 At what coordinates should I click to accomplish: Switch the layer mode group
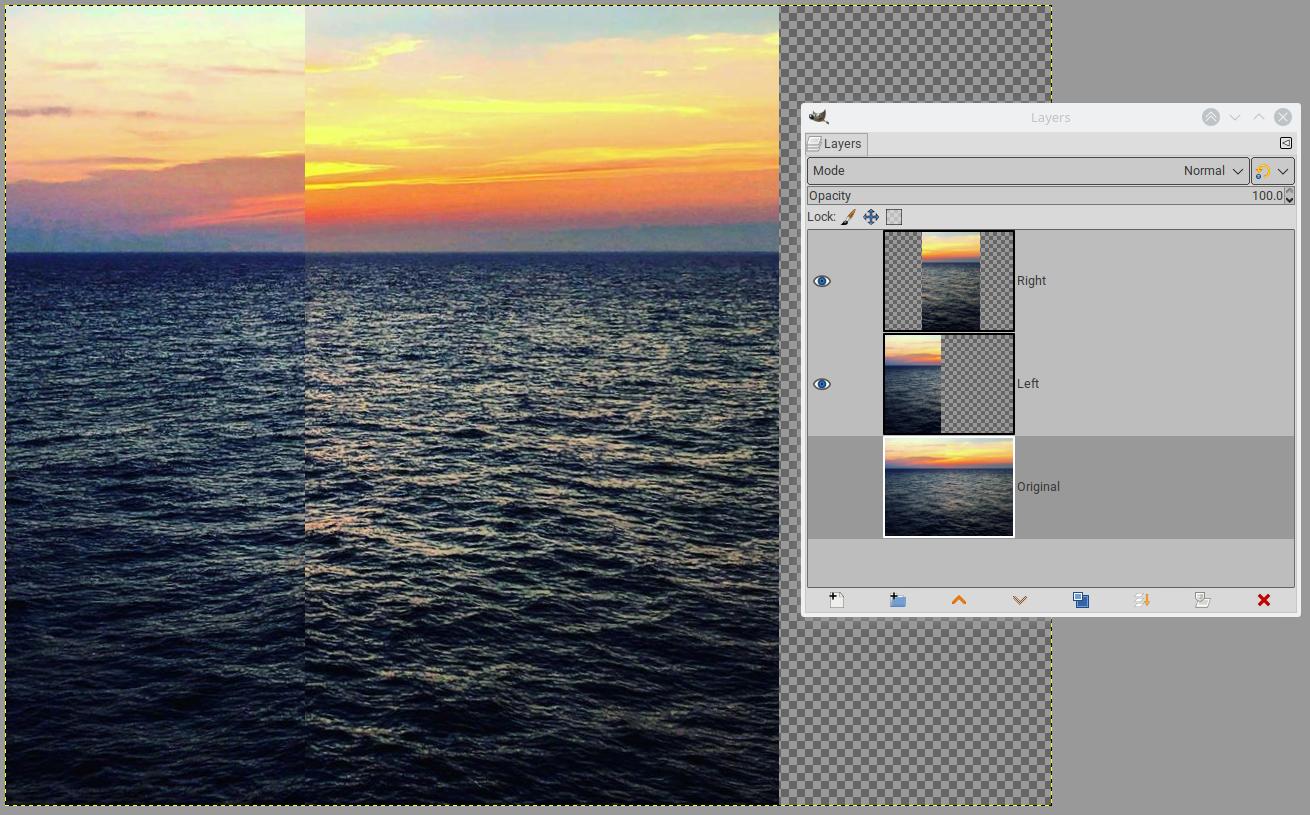[x=1273, y=171]
